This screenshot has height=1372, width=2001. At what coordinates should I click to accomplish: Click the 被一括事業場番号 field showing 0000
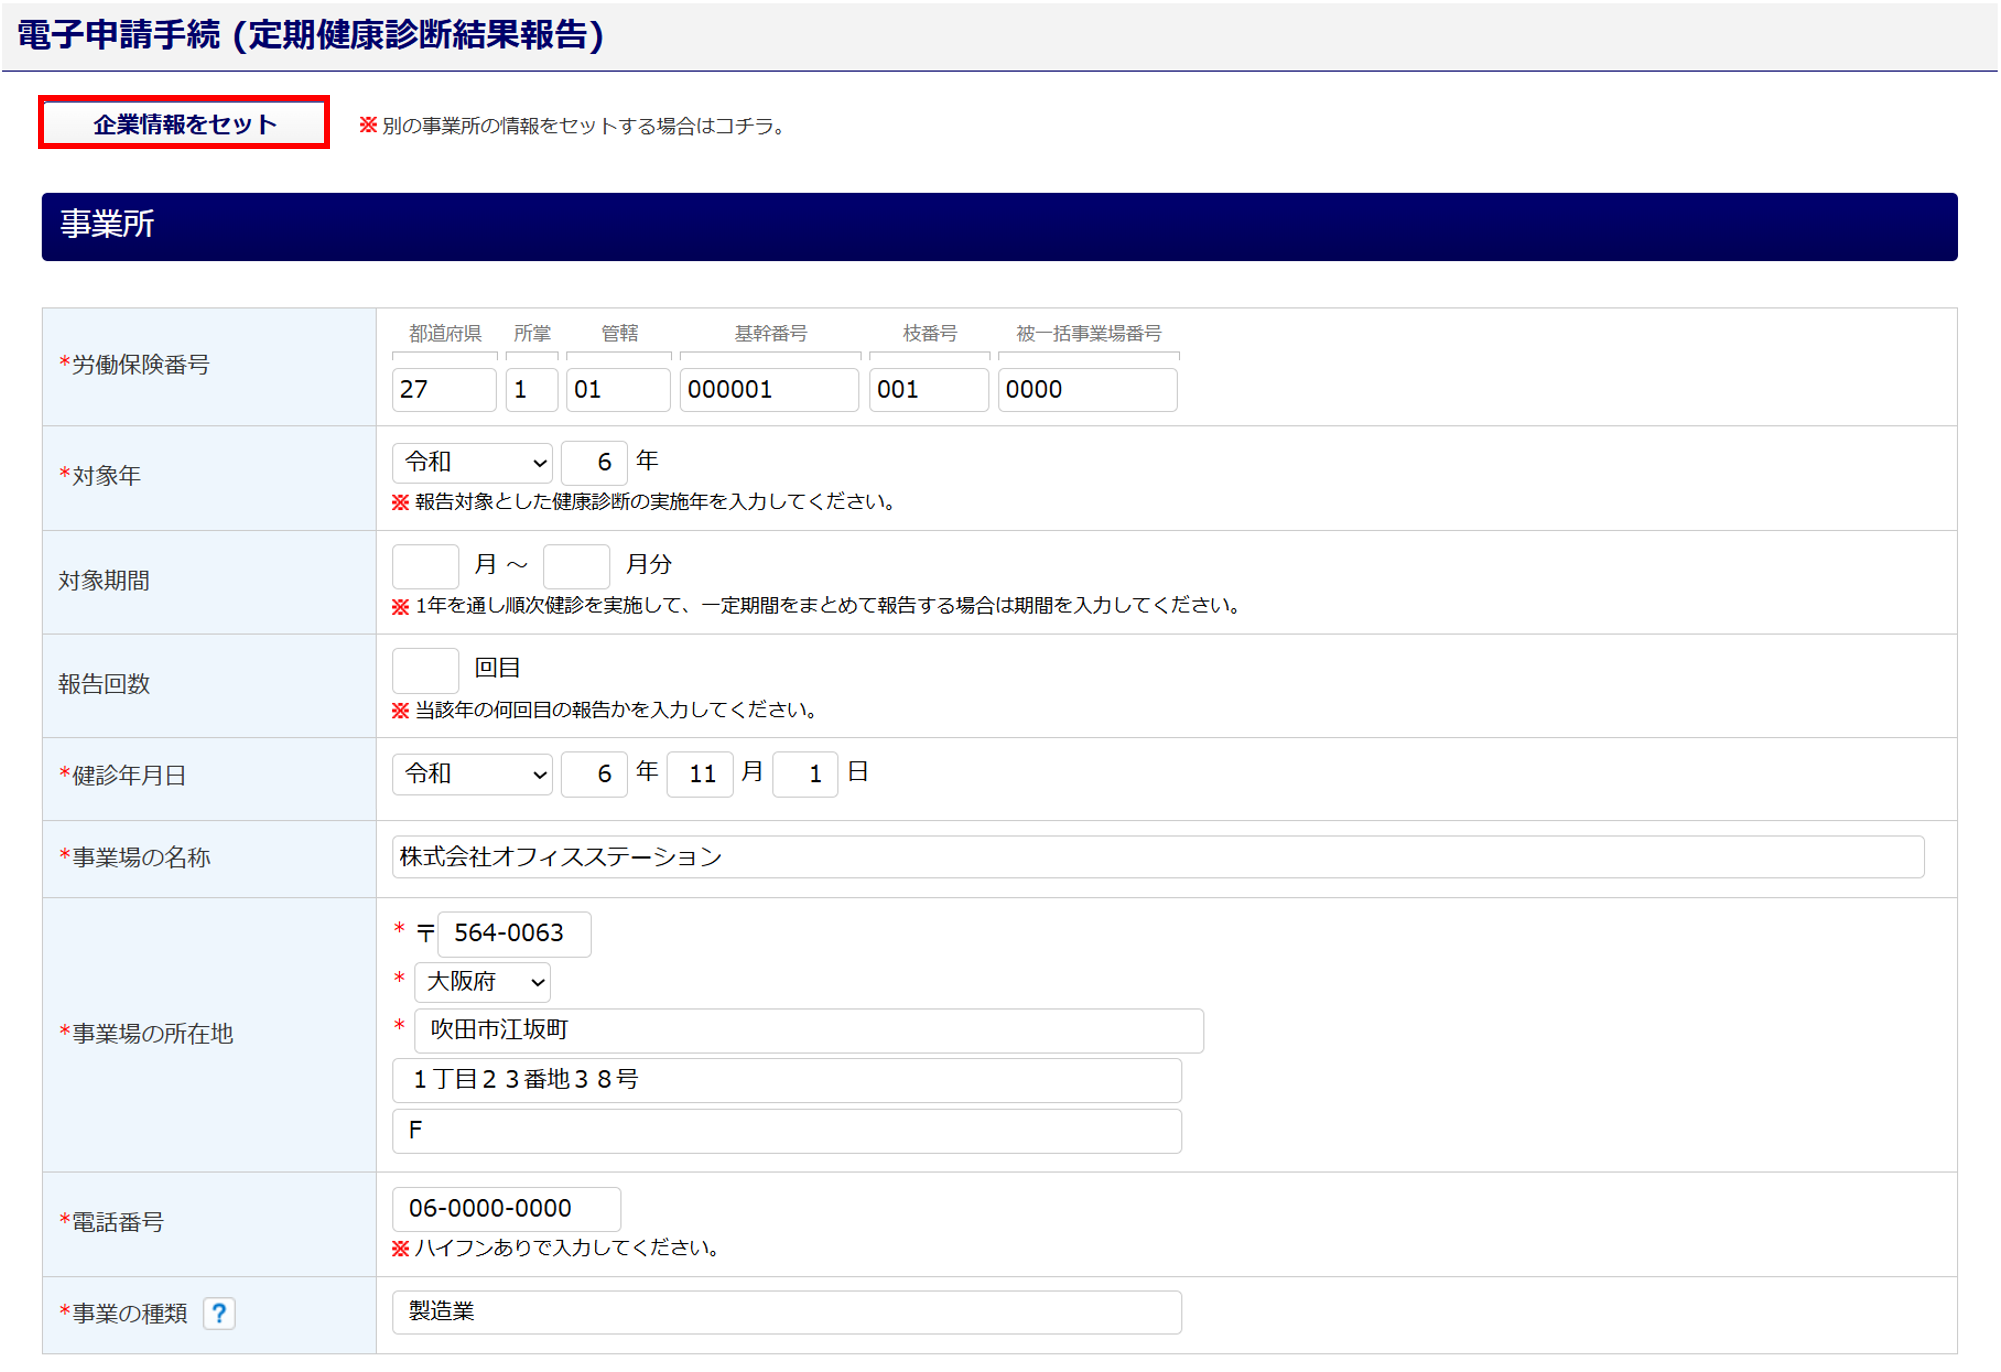pos(1087,390)
